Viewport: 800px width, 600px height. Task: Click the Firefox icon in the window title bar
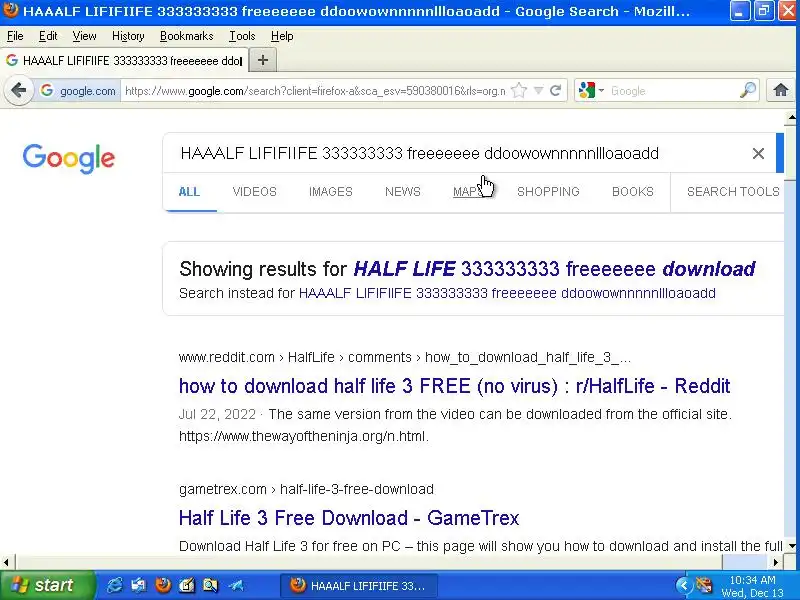click(10, 10)
